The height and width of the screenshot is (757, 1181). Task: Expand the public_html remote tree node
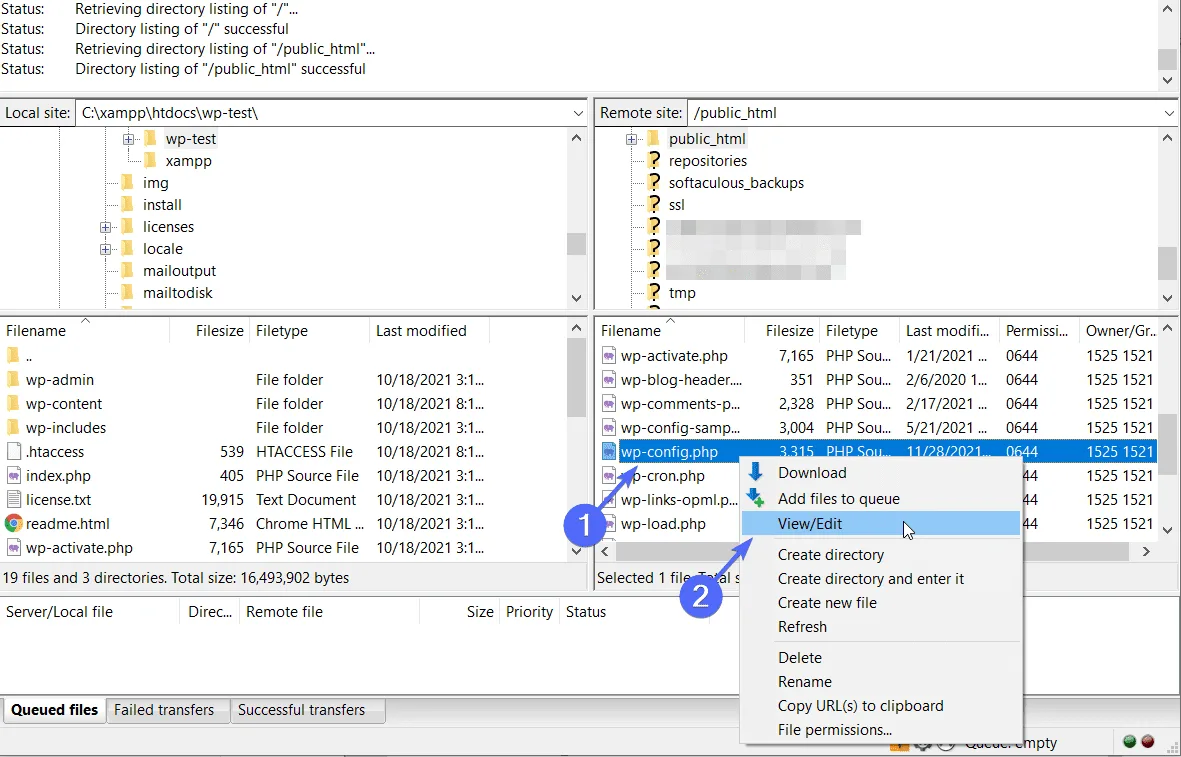coord(631,139)
